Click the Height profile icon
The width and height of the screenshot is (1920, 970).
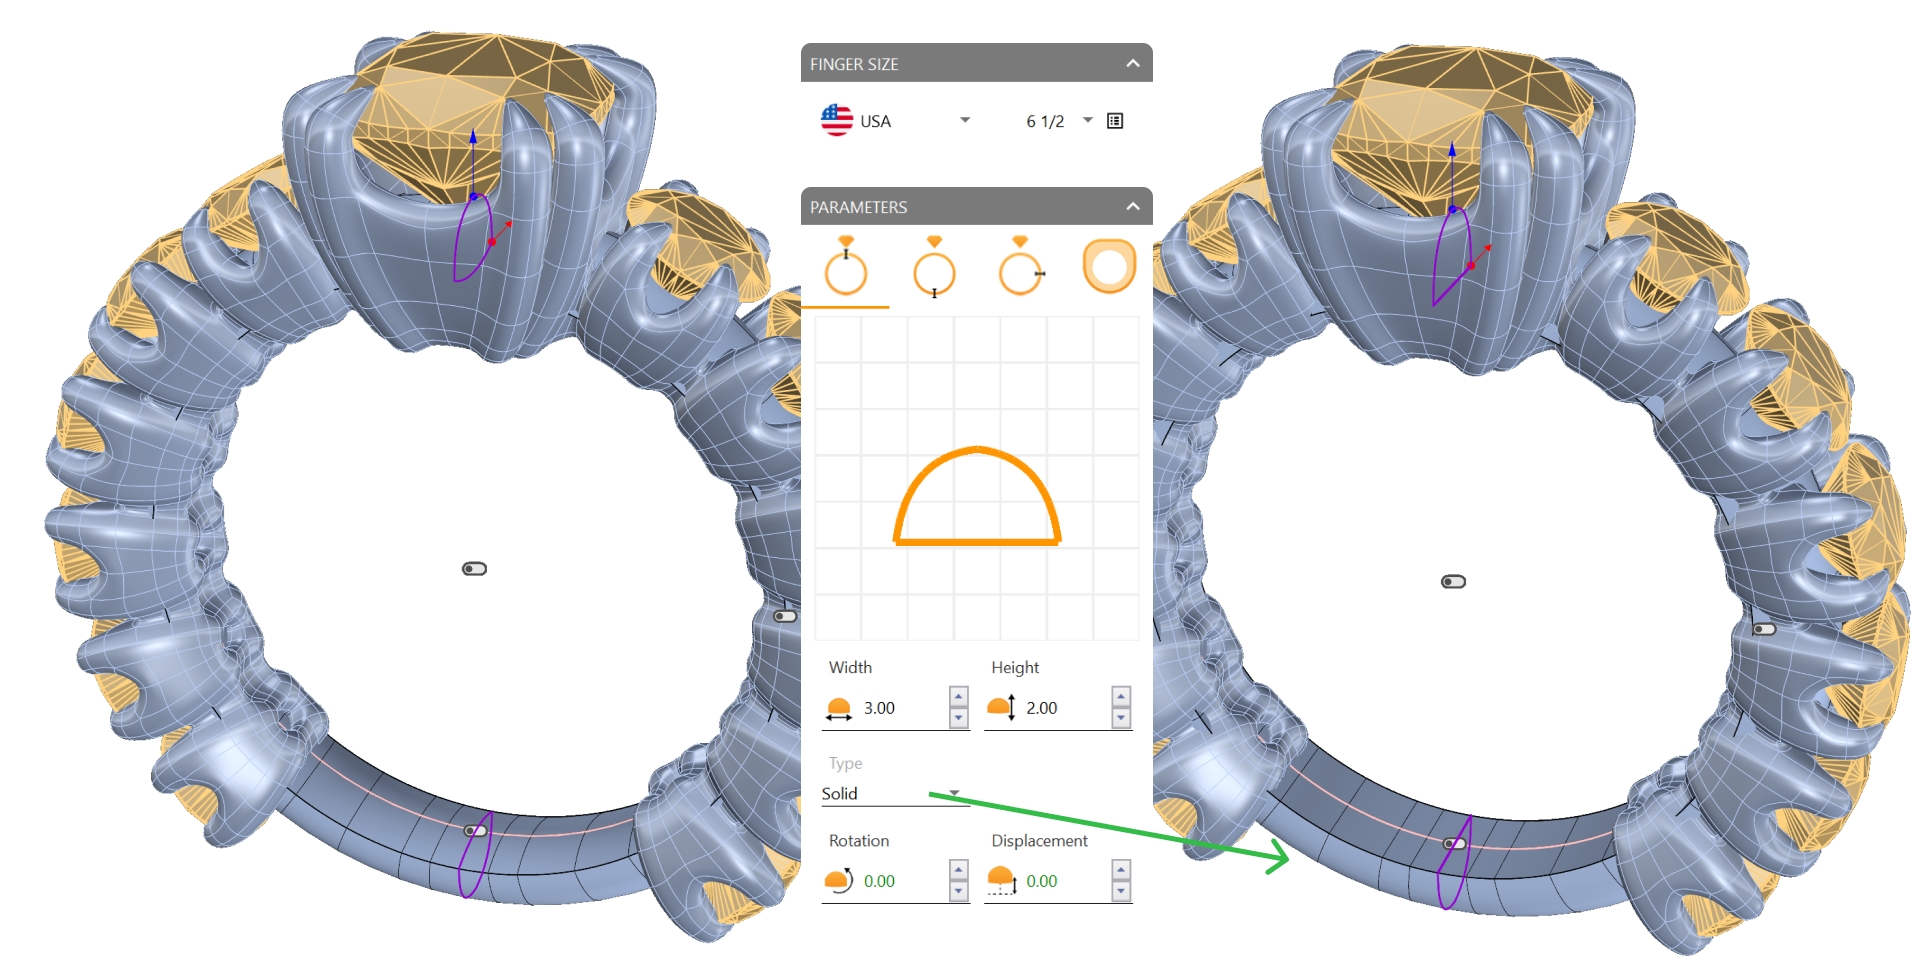[x=1001, y=709]
